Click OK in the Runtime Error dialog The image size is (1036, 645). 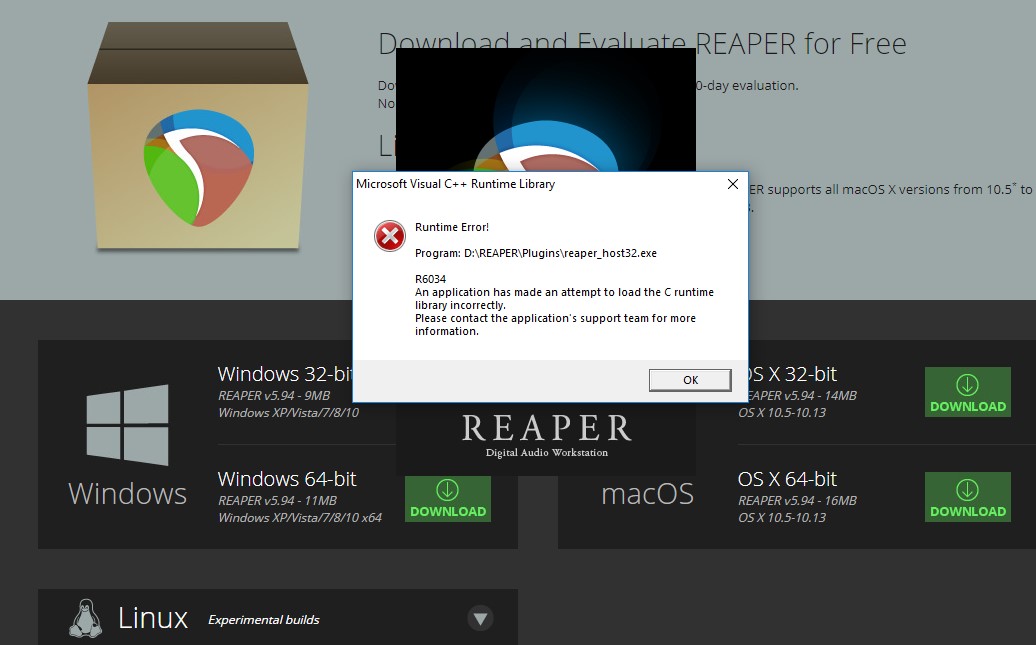(690, 380)
